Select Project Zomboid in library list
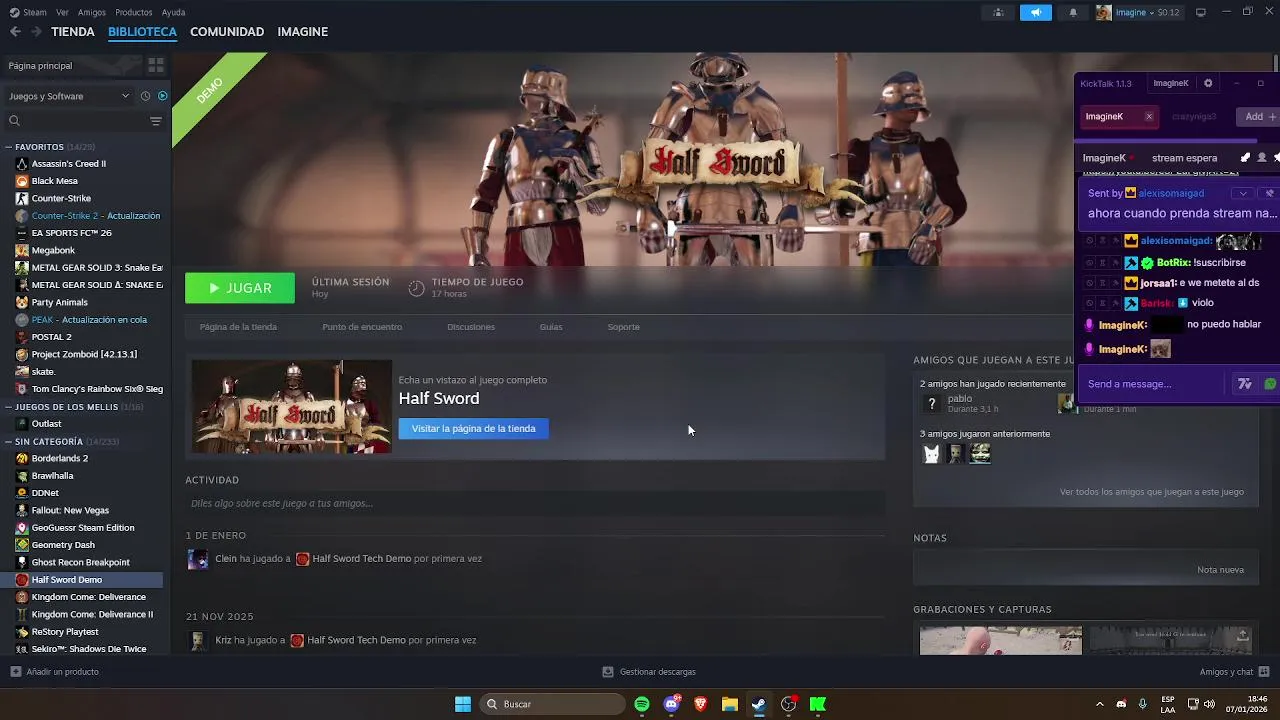 coord(84,354)
